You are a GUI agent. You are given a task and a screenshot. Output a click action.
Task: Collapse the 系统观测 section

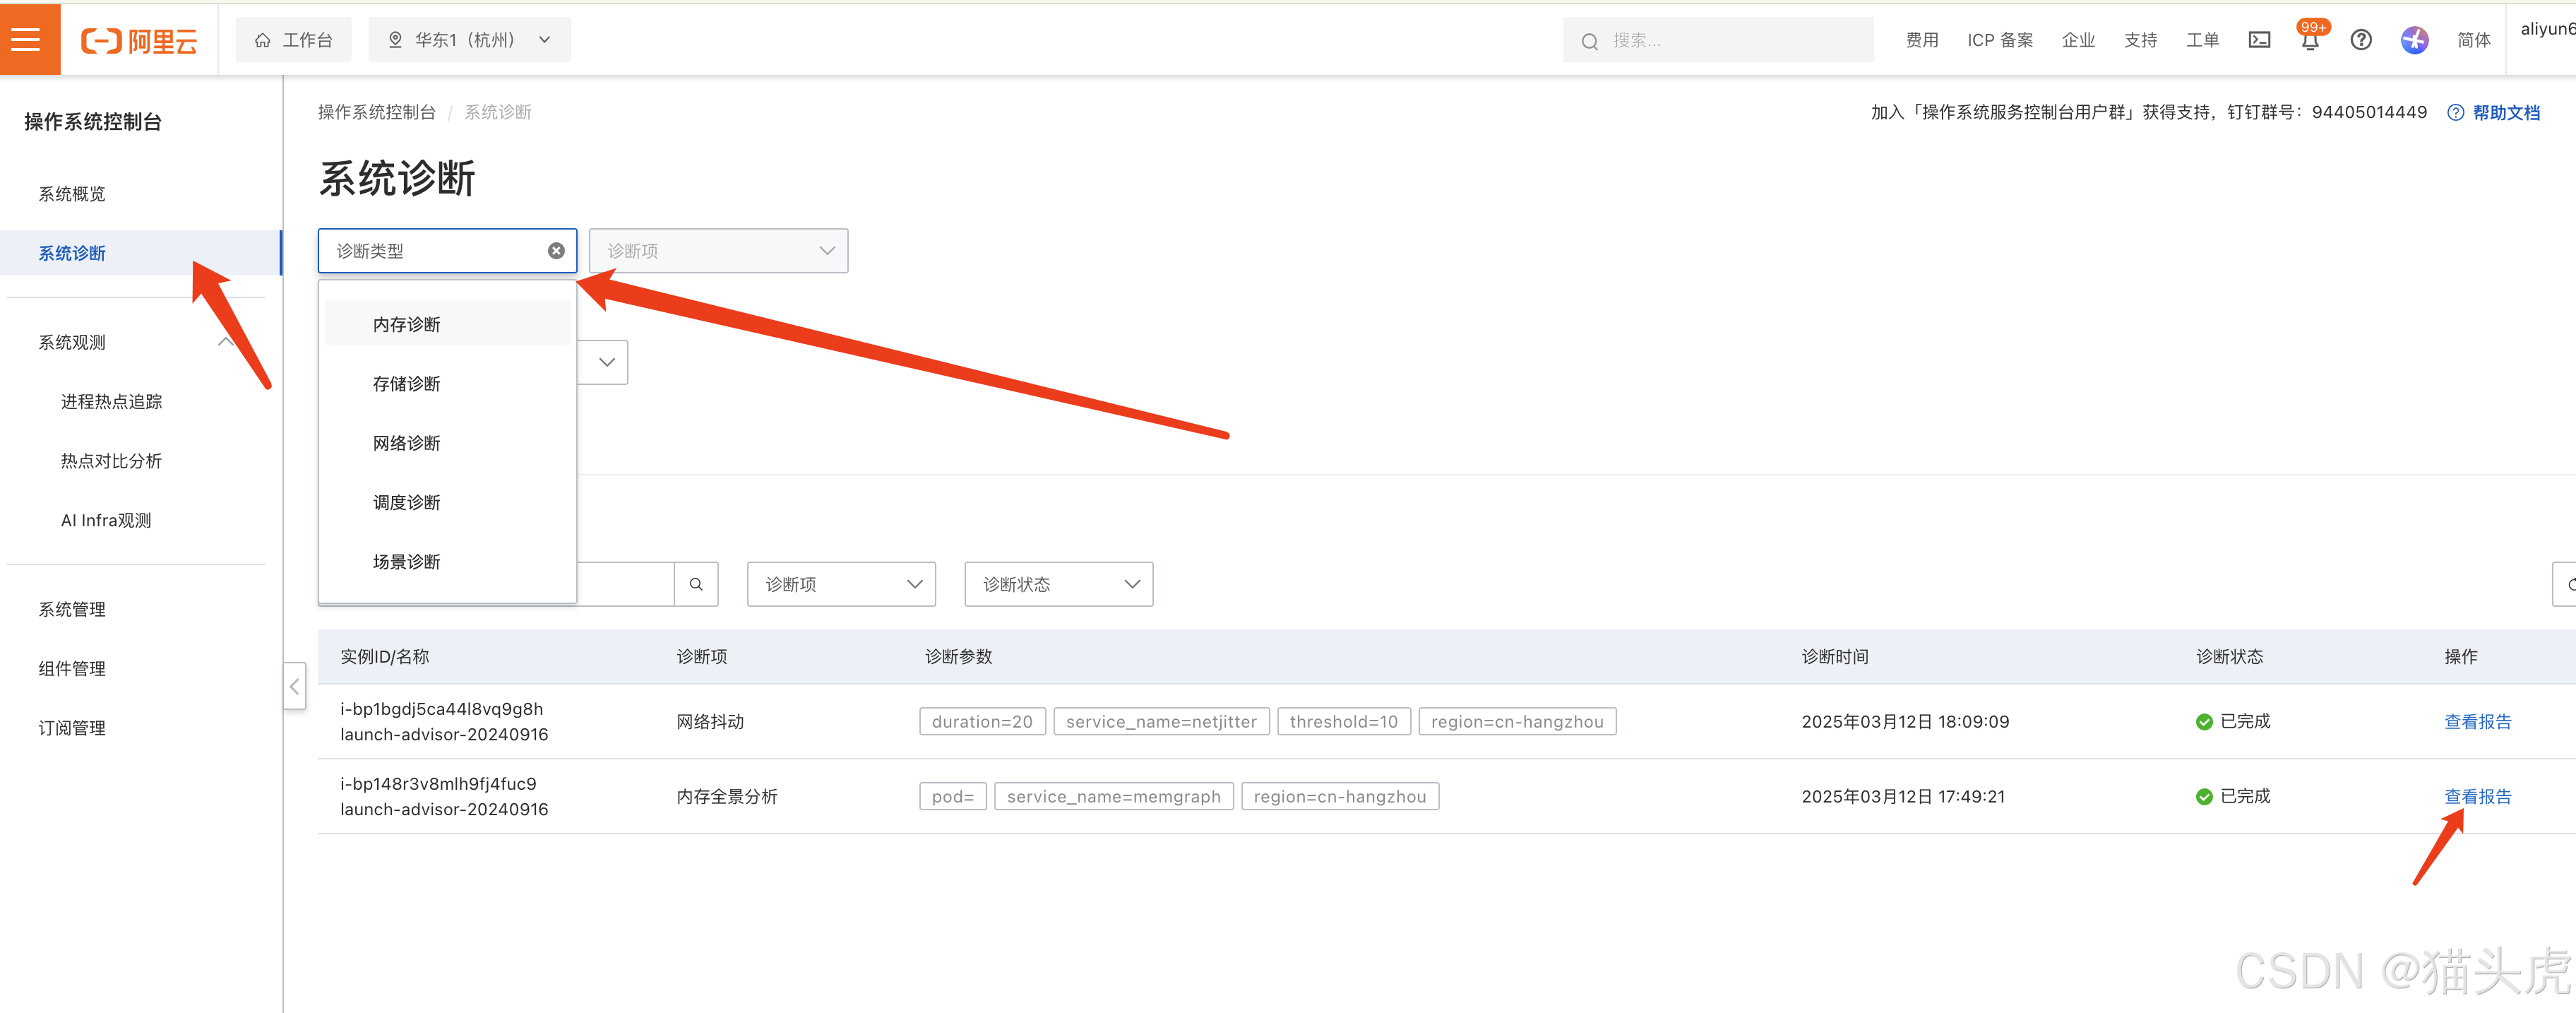pyautogui.click(x=226, y=342)
